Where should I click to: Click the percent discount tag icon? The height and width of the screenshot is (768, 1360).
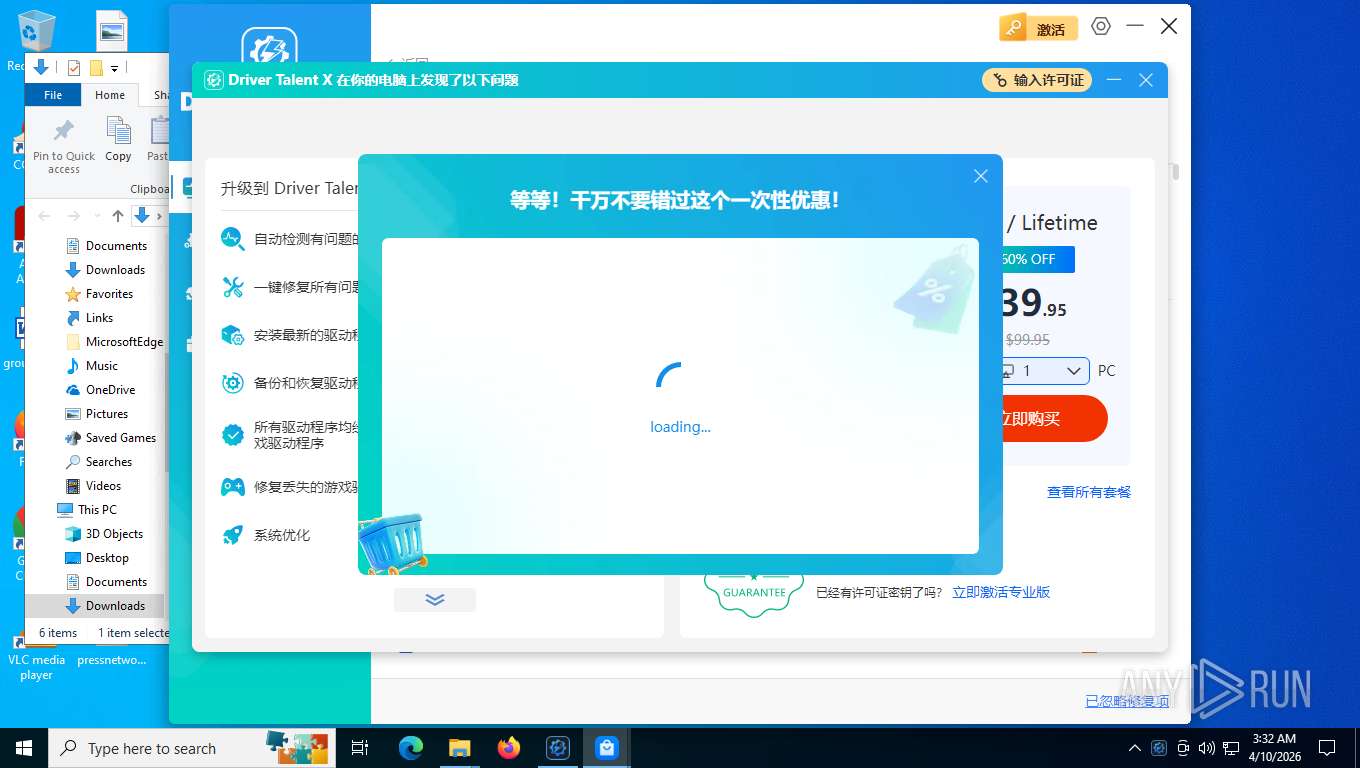[936, 291]
